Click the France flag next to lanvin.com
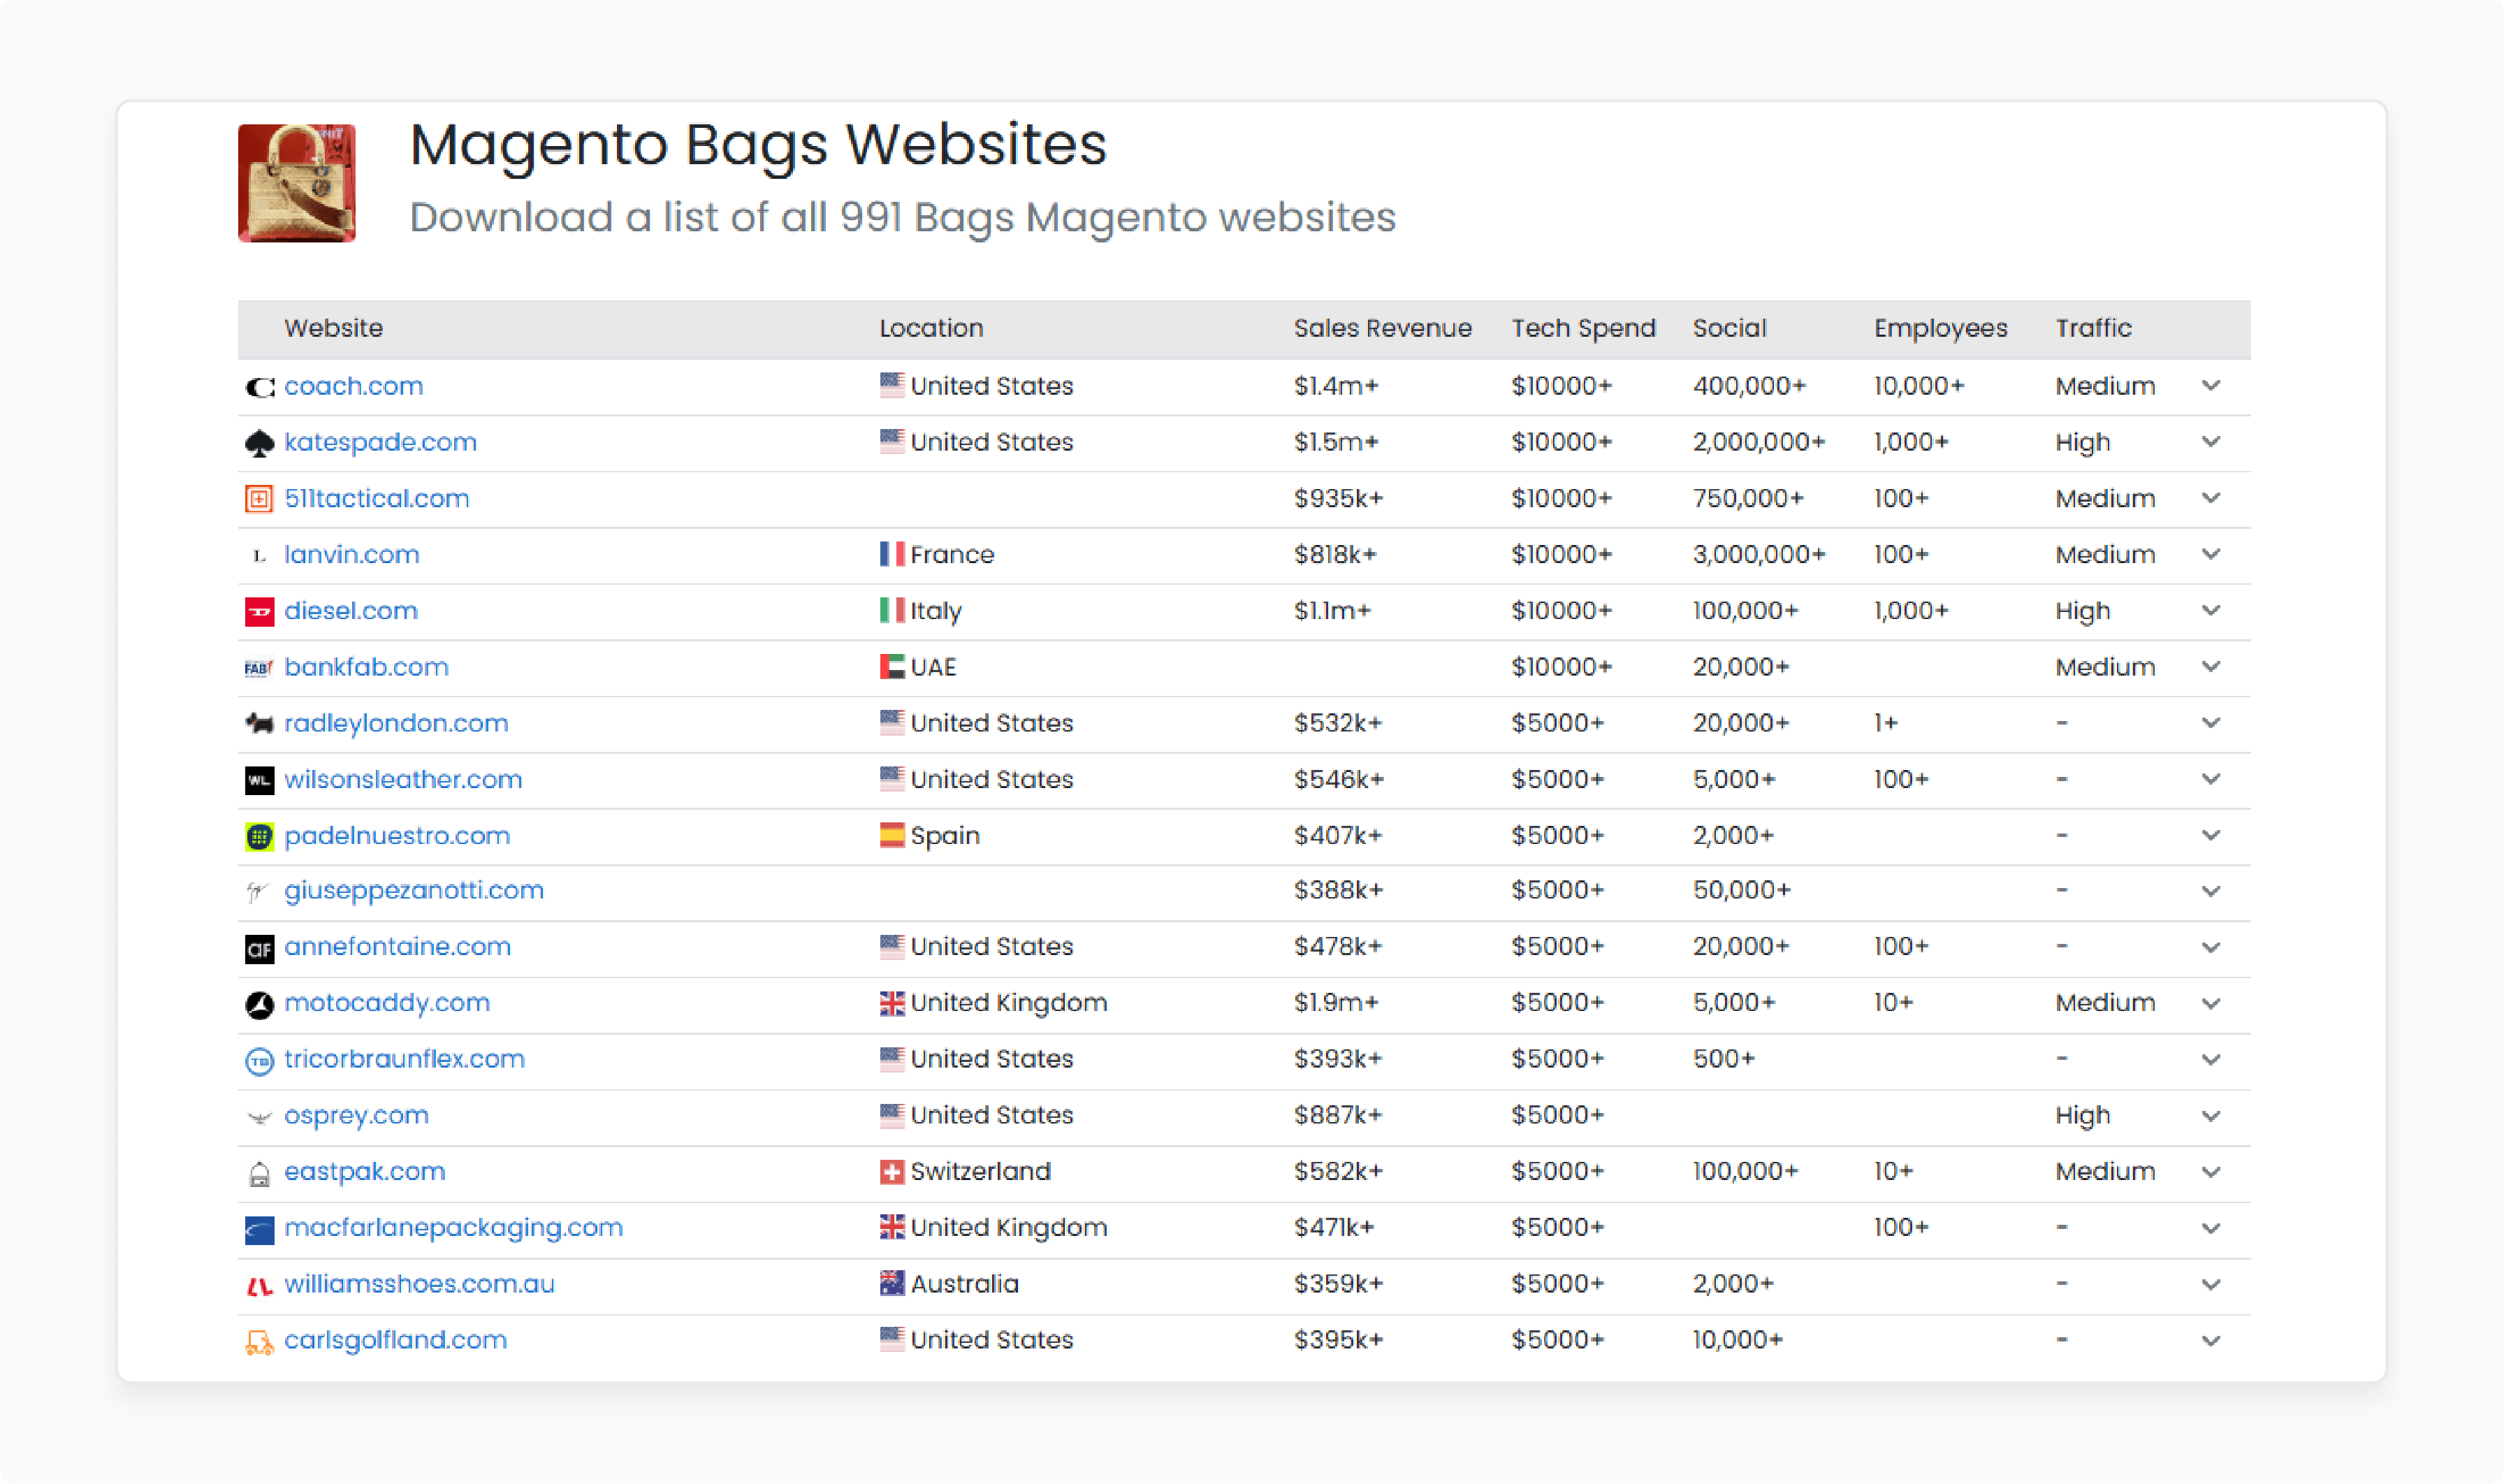The height and width of the screenshot is (1484, 2504). point(892,554)
